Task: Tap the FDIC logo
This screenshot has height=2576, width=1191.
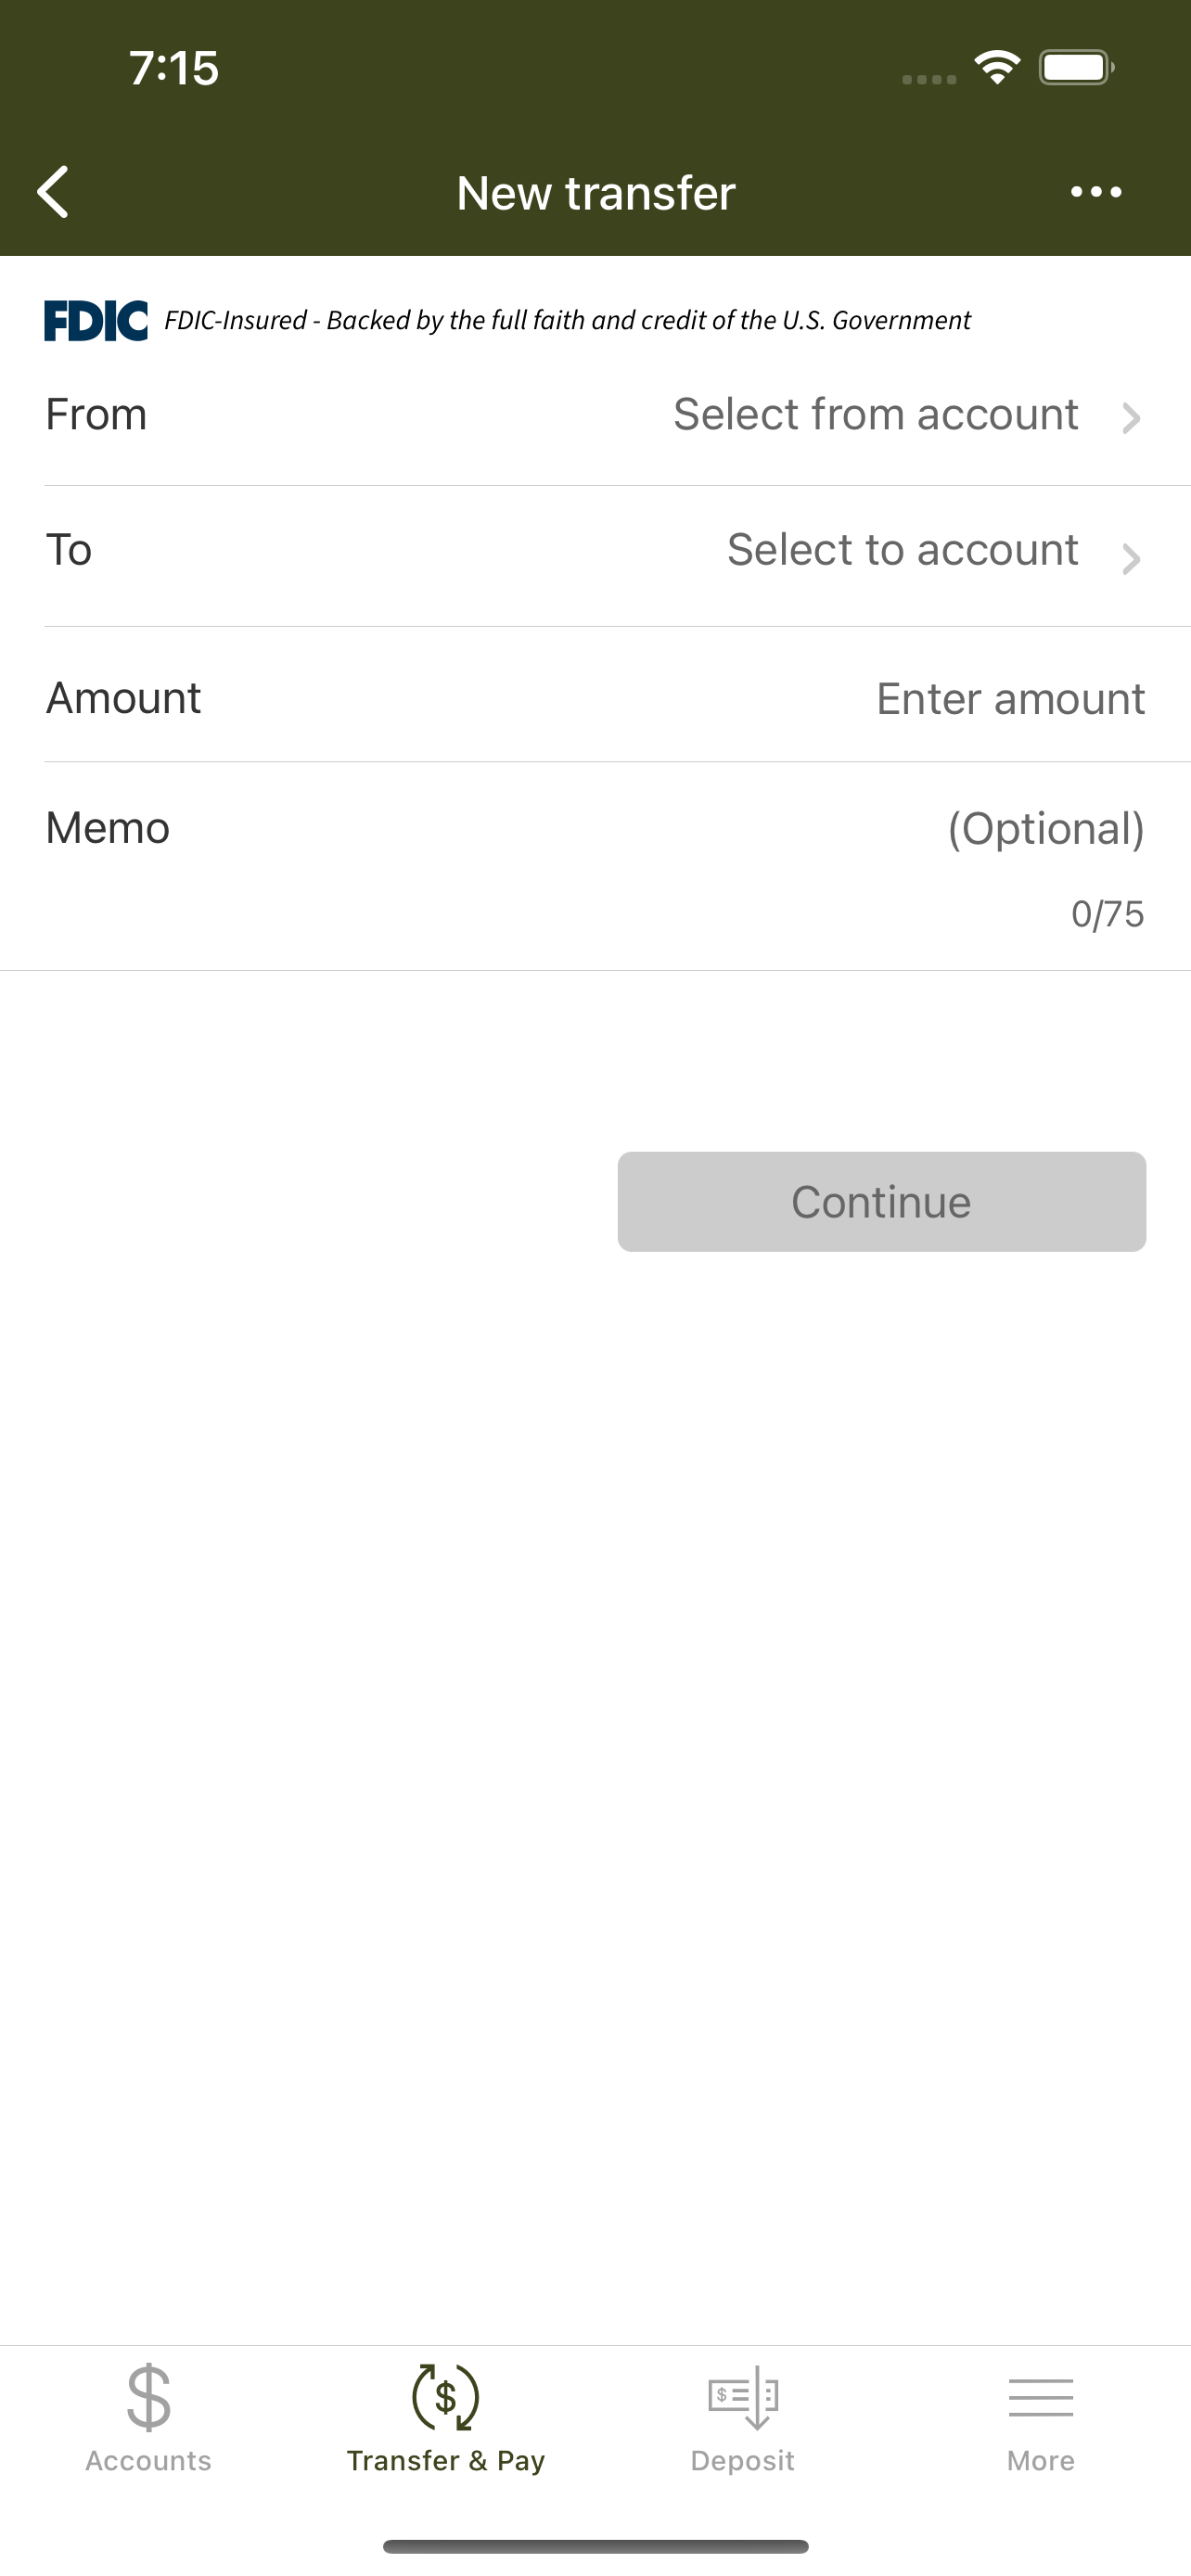Action: pyautogui.click(x=96, y=320)
